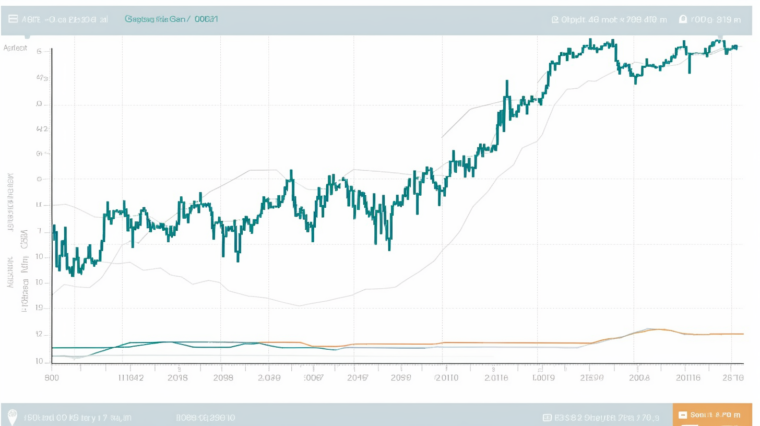Click the menu icon in top-left header

click(12, 18)
